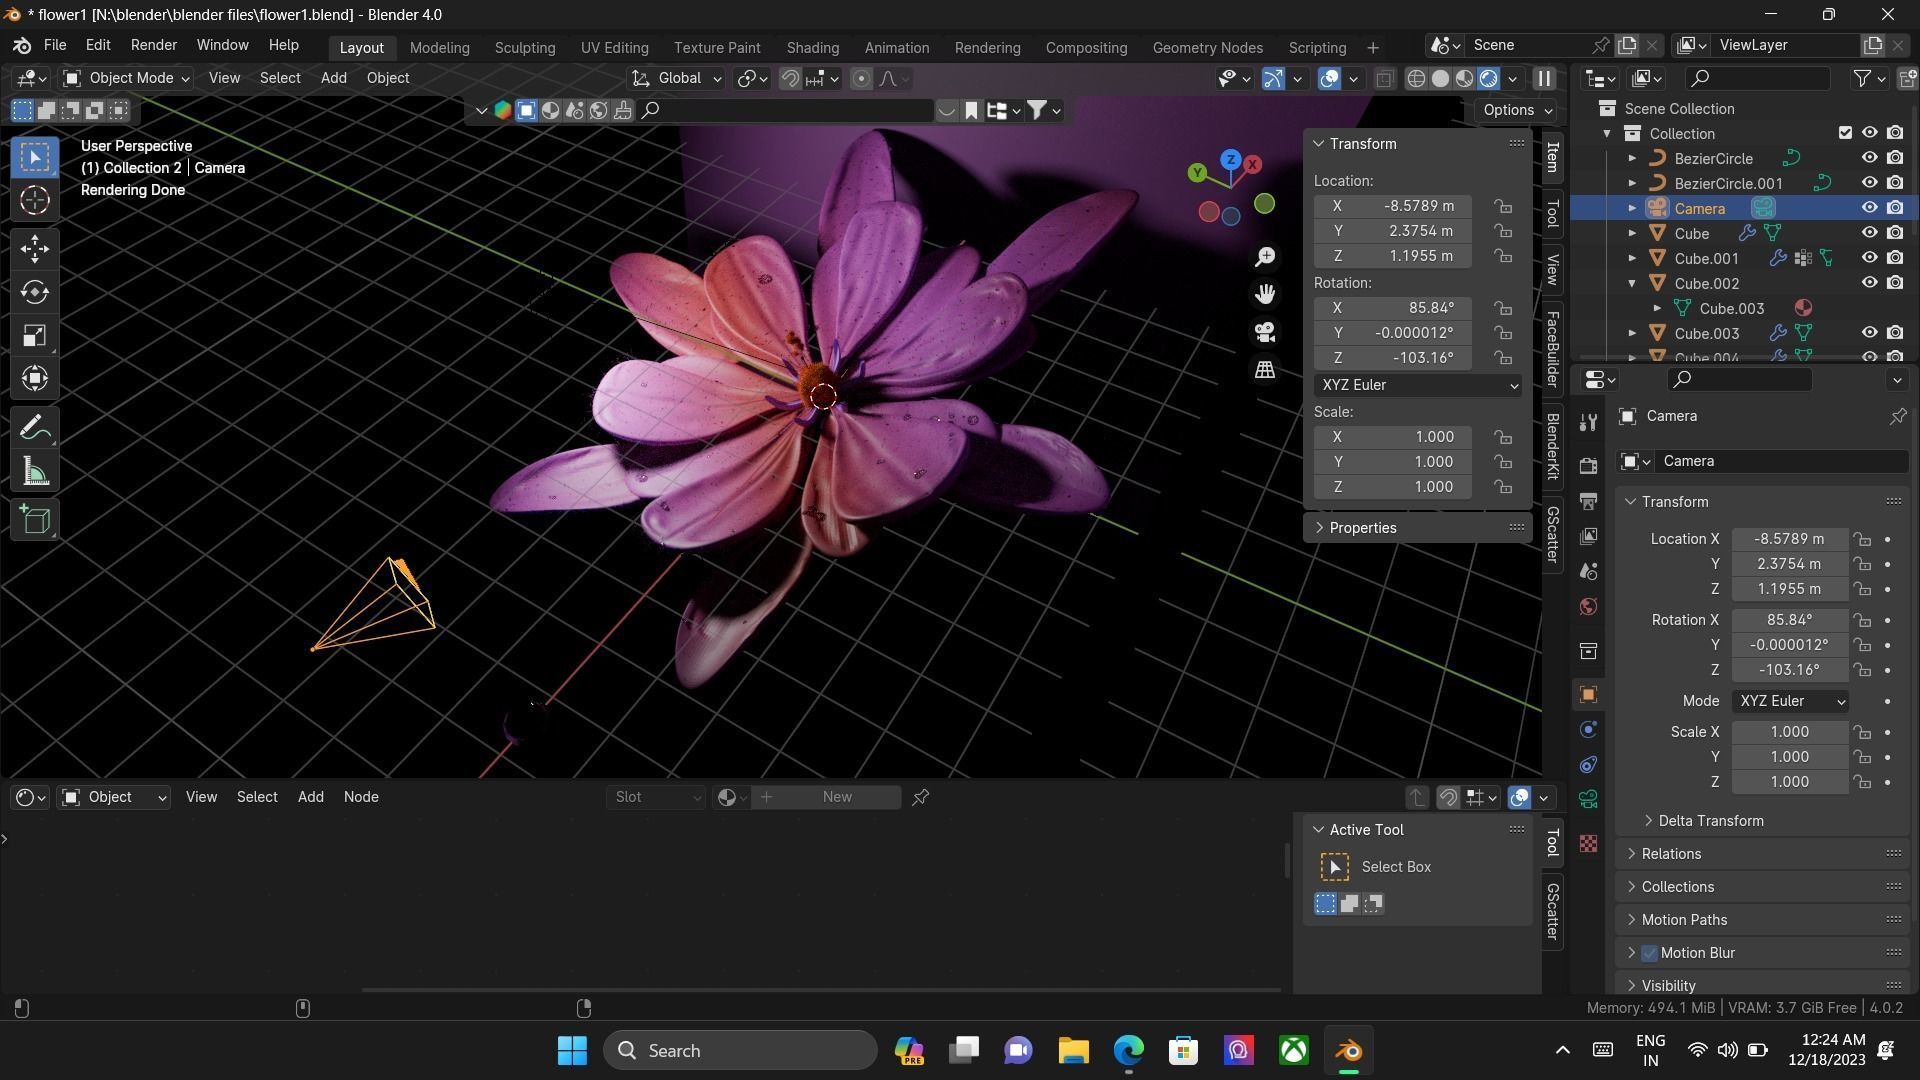Select the Measure tool
This screenshot has height=1080, width=1920.
(x=35, y=472)
